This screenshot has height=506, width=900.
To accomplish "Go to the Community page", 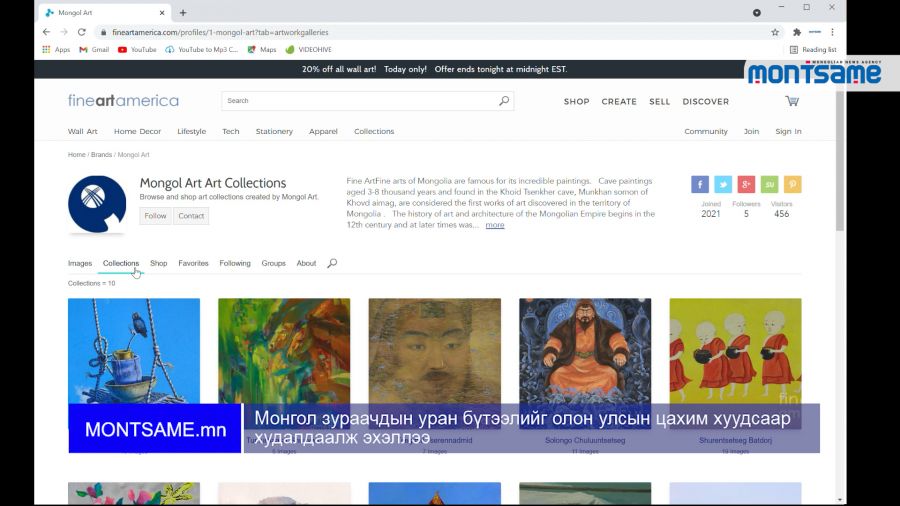I will [x=705, y=131].
